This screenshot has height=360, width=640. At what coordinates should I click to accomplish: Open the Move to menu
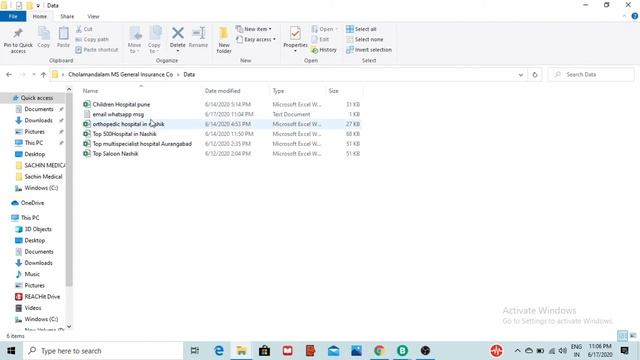[x=134, y=40]
